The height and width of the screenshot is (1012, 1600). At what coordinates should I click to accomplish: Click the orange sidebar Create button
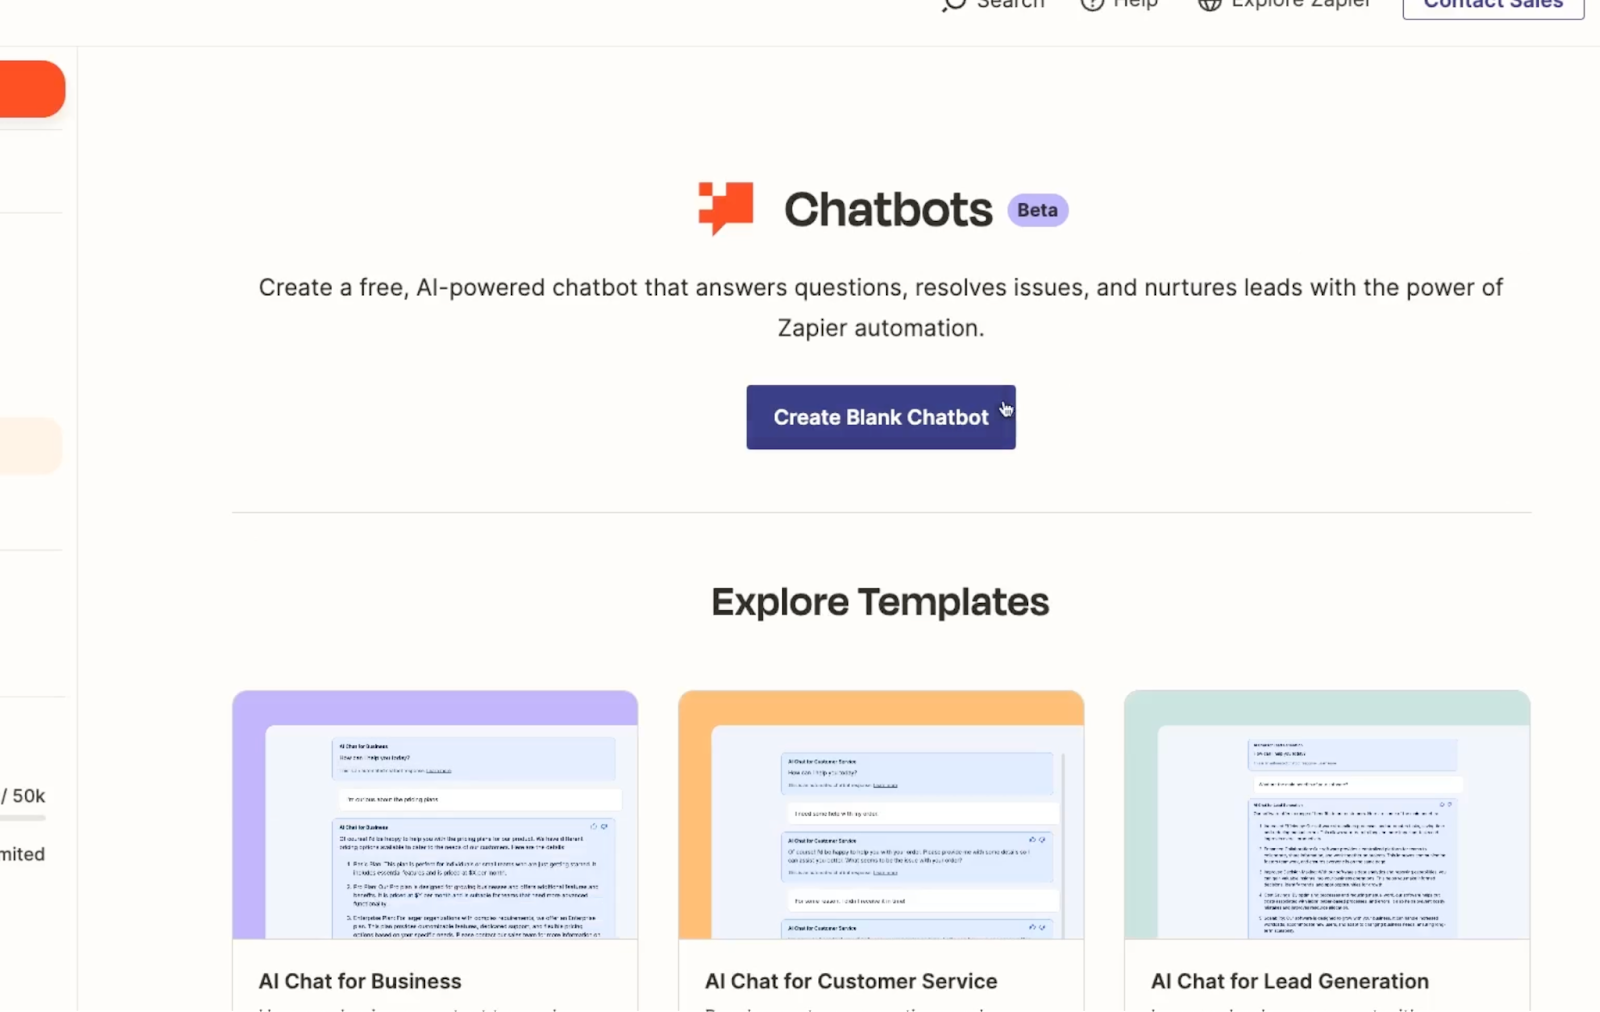click(30, 89)
